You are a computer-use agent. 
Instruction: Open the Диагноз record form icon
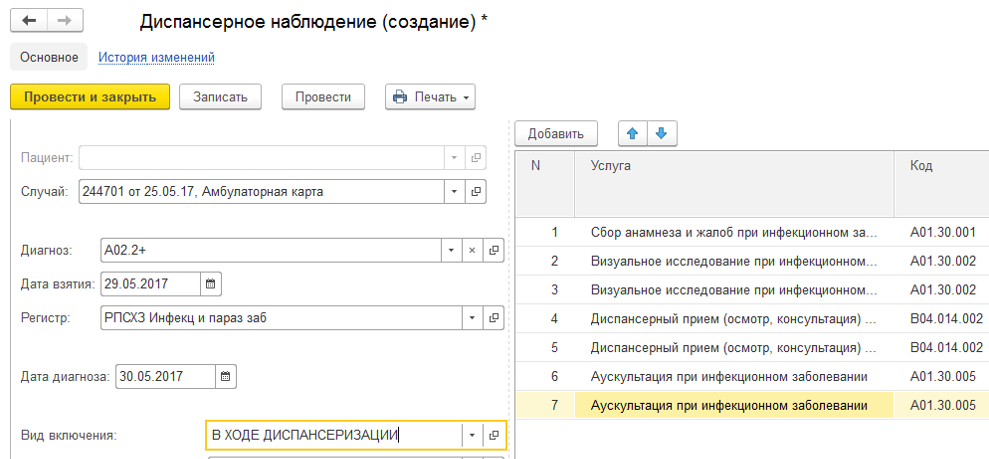pyautogui.click(x=494, y=251)
